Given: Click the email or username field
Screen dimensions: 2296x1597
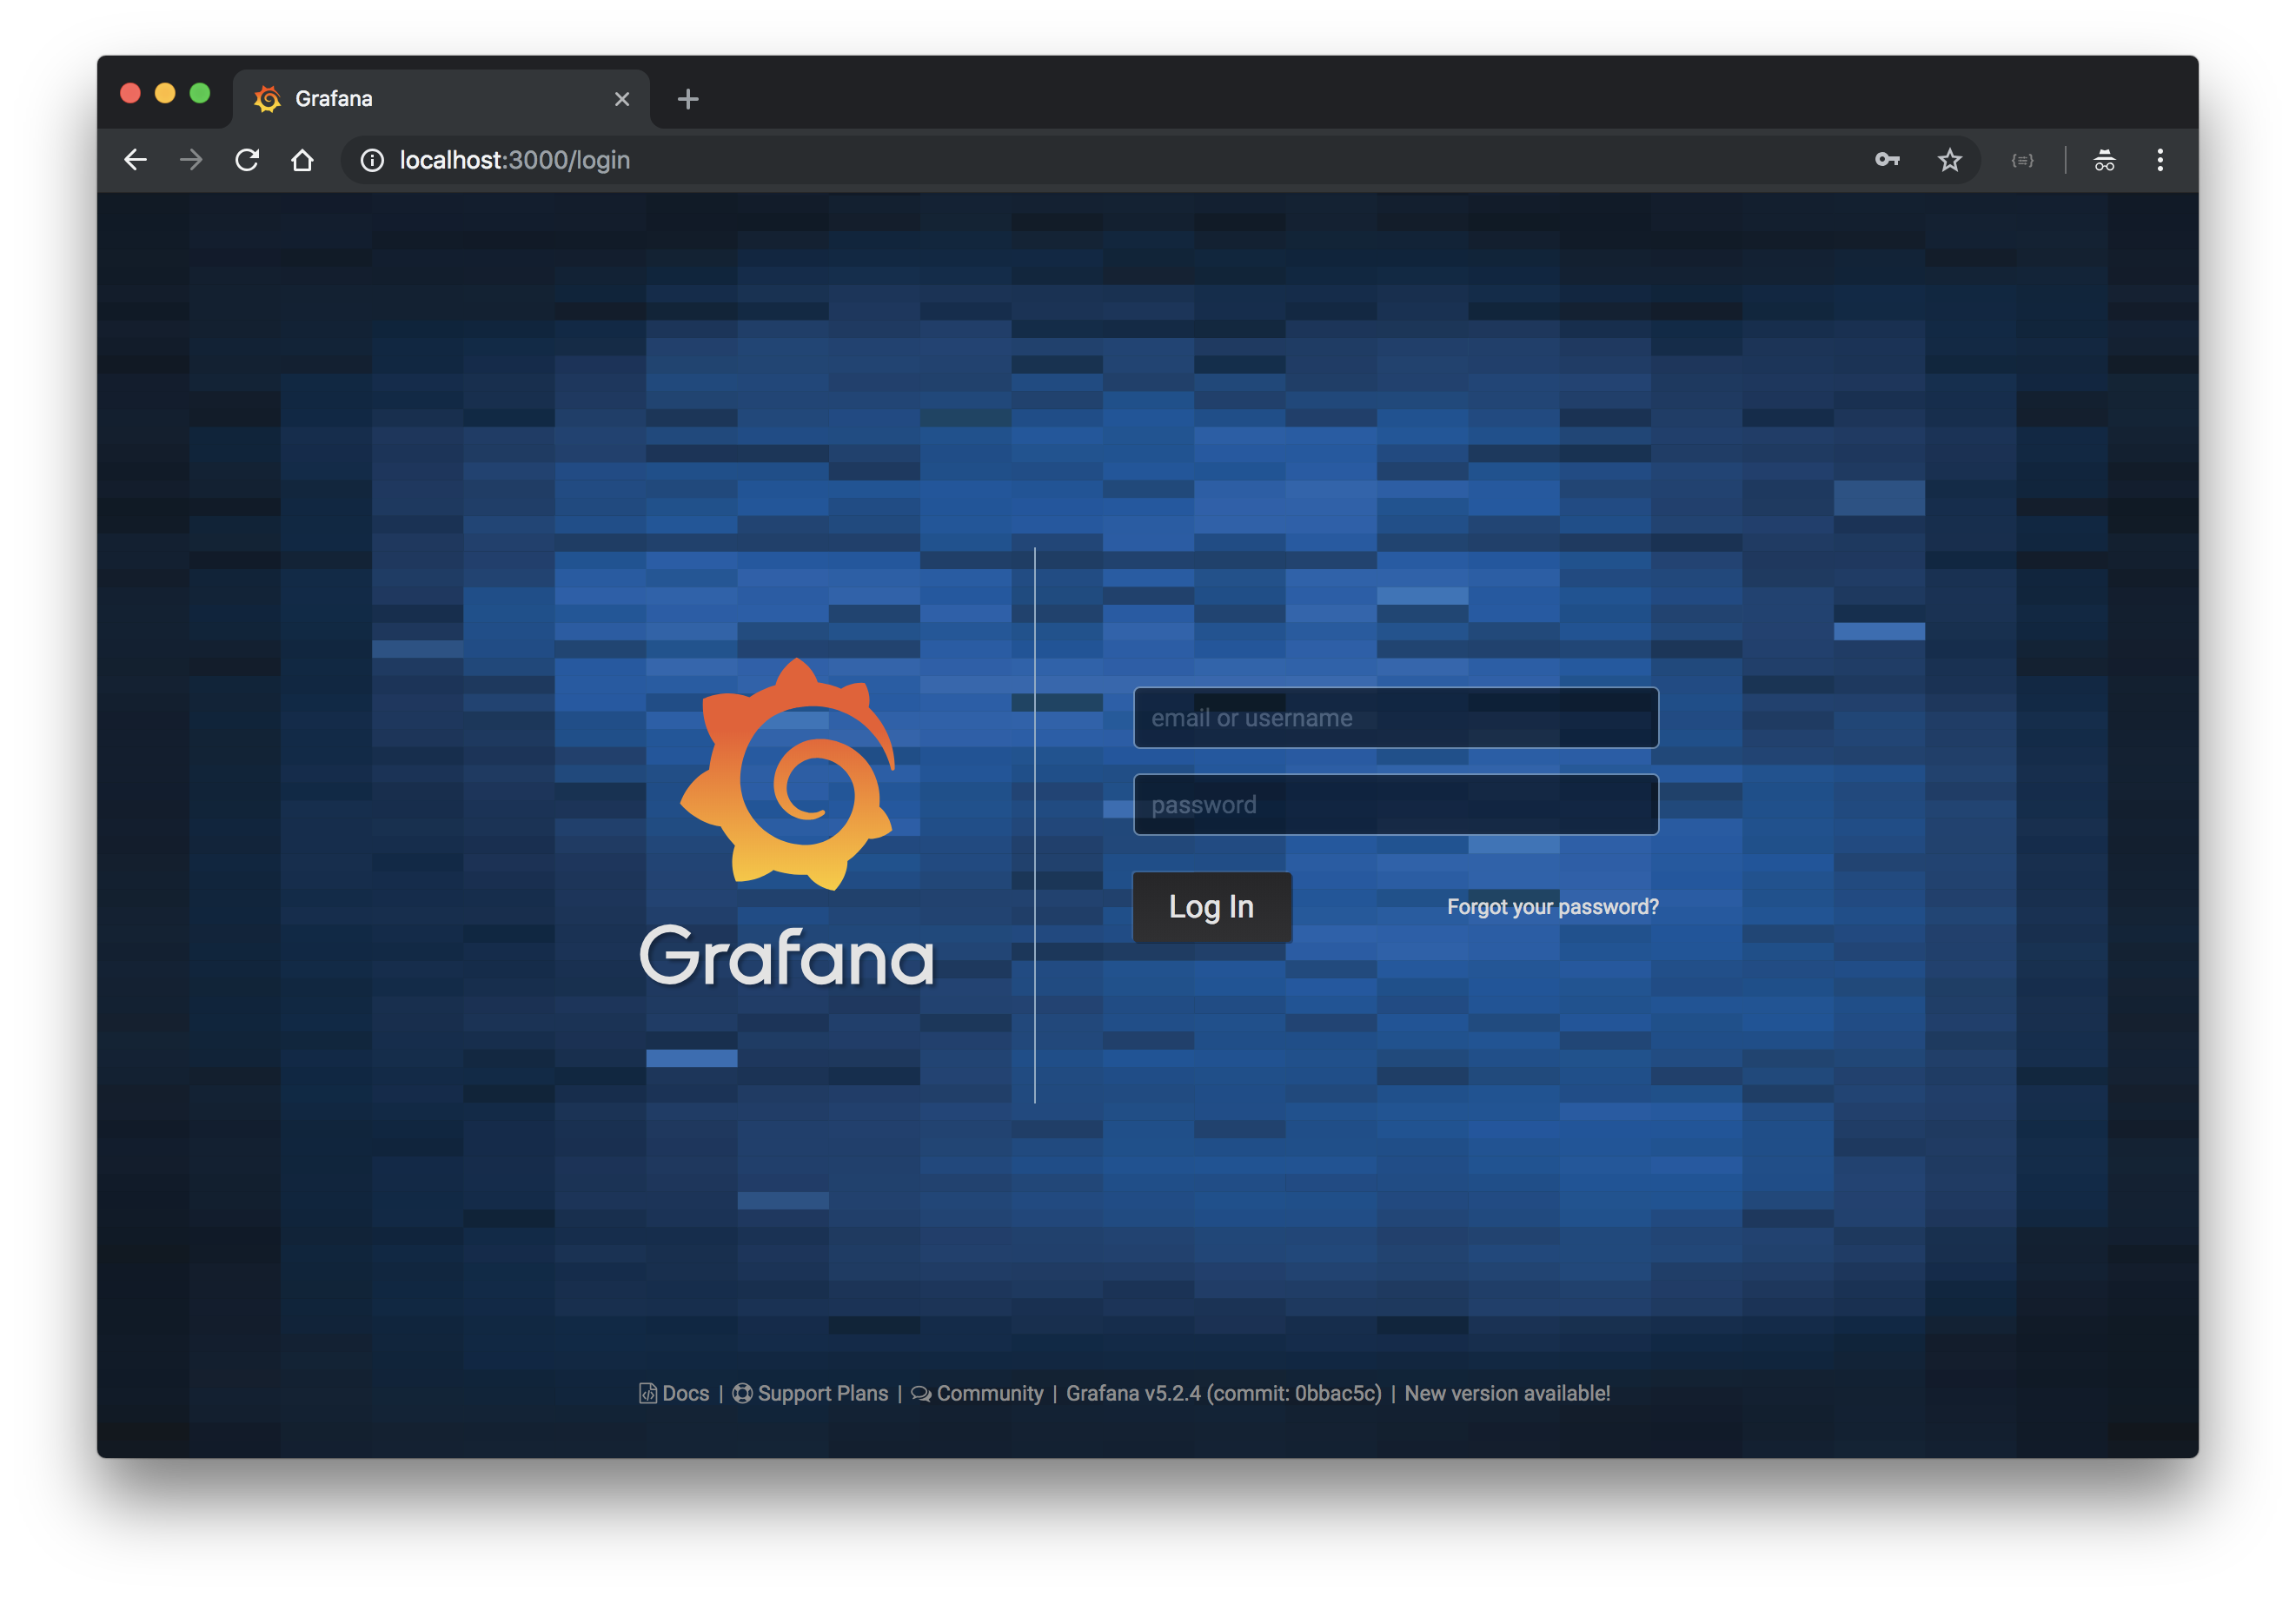Looking at the screenshot, I should pyautogui.click(x=1395, y=718).
